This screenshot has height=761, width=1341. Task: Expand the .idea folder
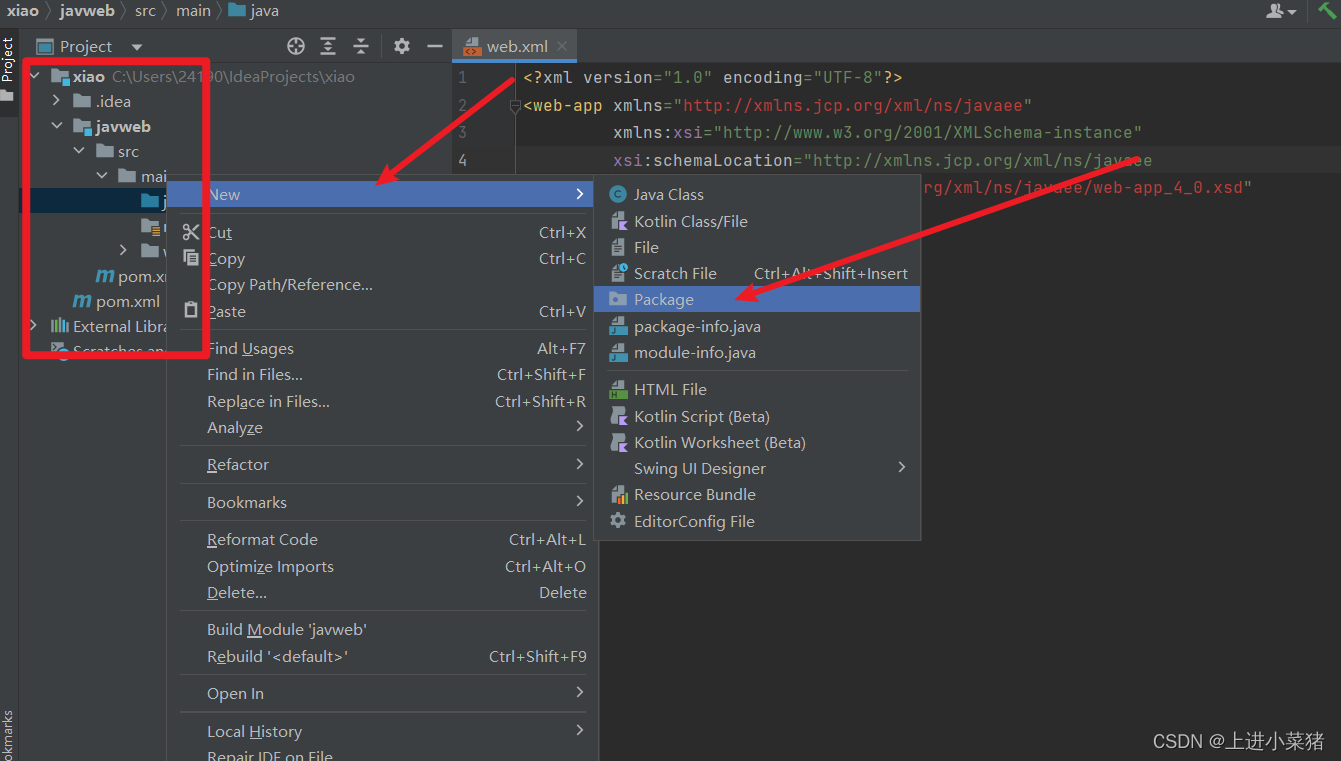57,101
